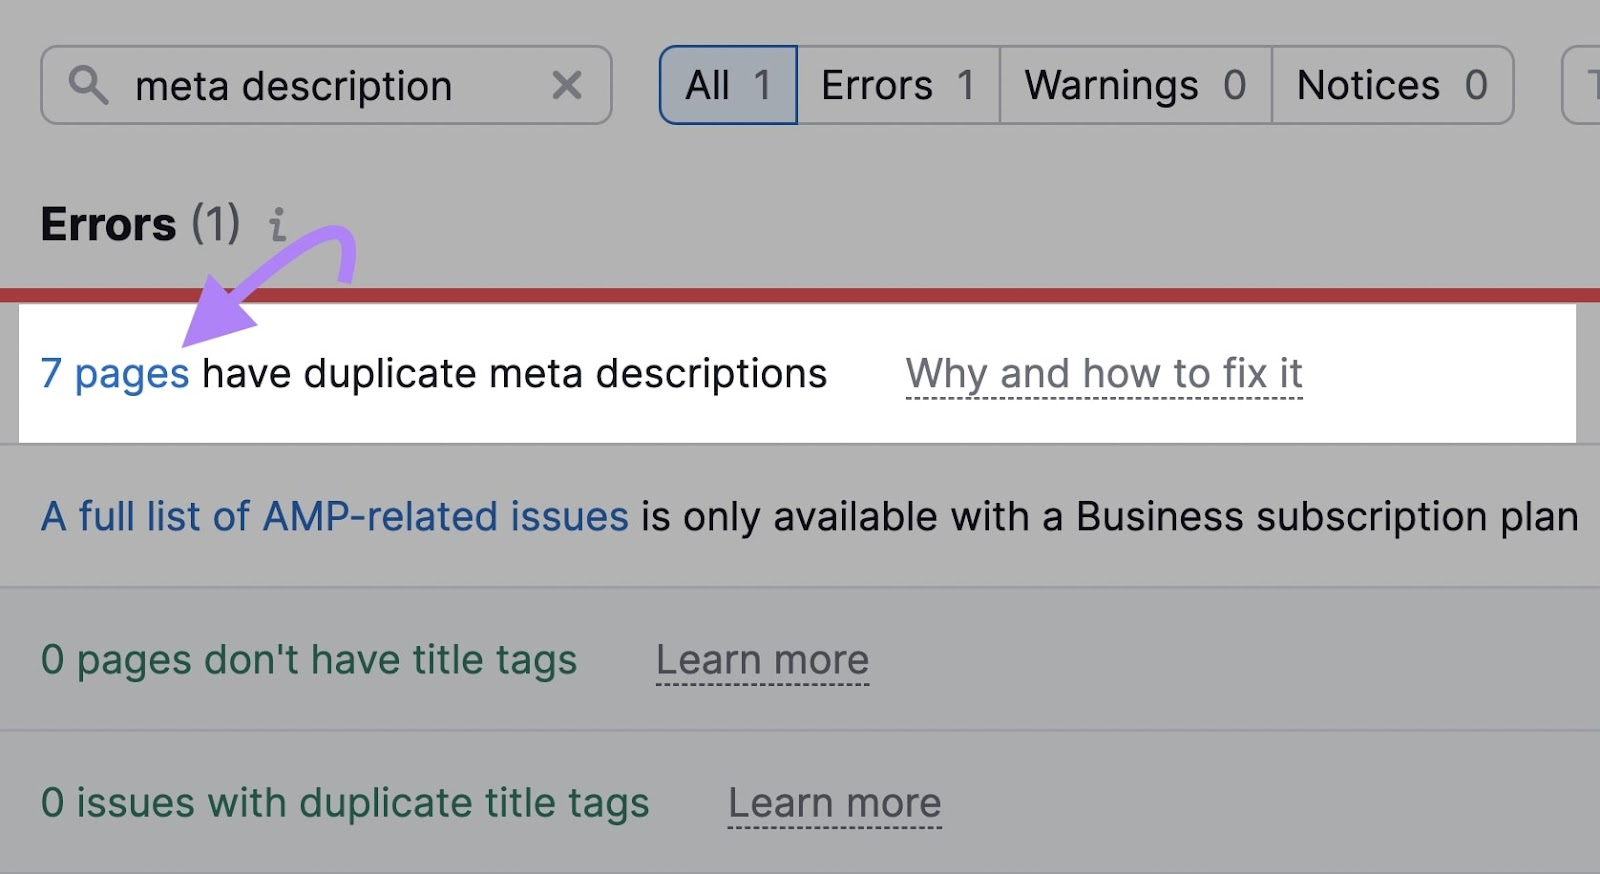Viewport: 1600px width, 874px height.
Task: Select the All filter tab
Action: [728, 86]
